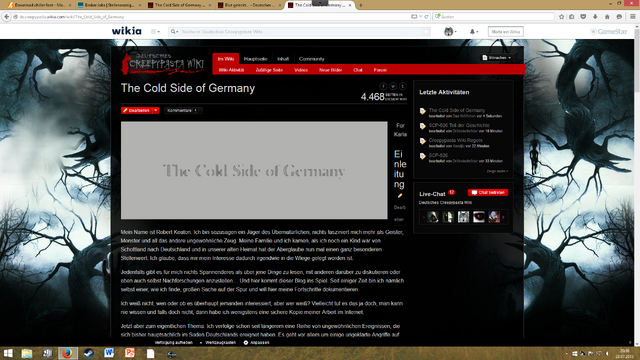This screenshot has height=360, width=640.
Task: Open the Mitmachen dropdown
Action: 497,58
